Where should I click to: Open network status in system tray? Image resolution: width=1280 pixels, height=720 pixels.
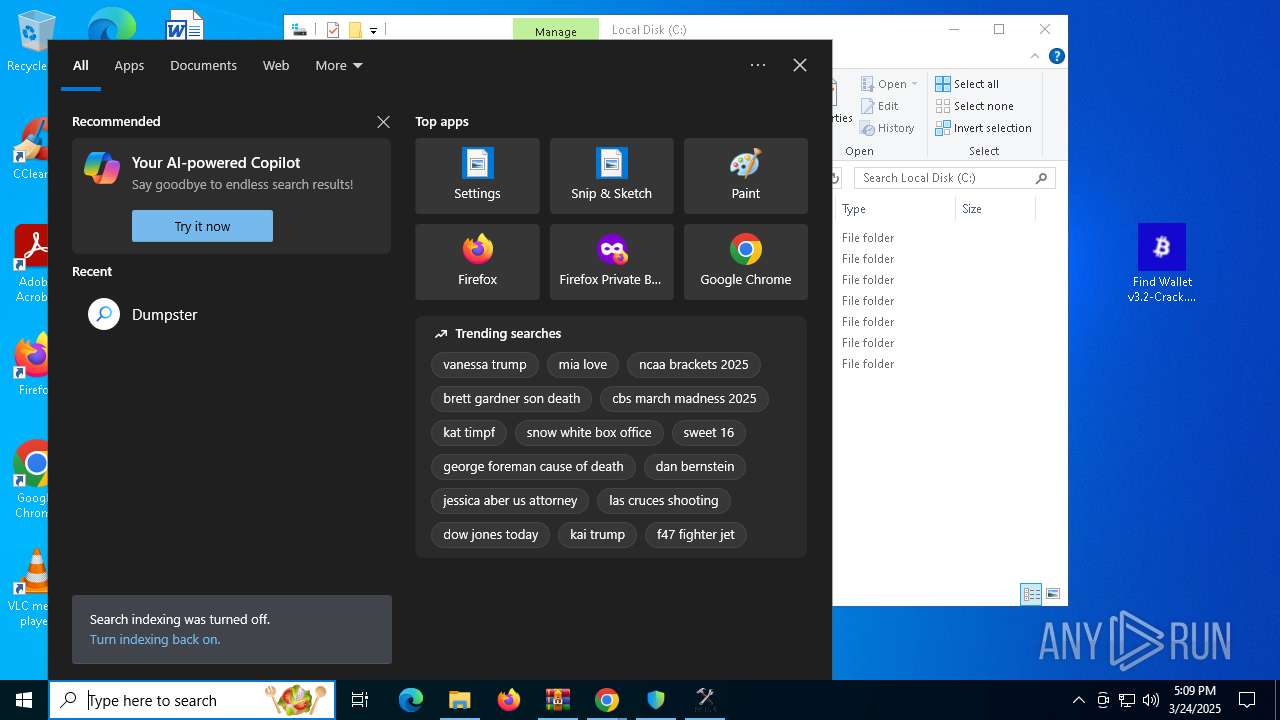(x=1127, y=700)
